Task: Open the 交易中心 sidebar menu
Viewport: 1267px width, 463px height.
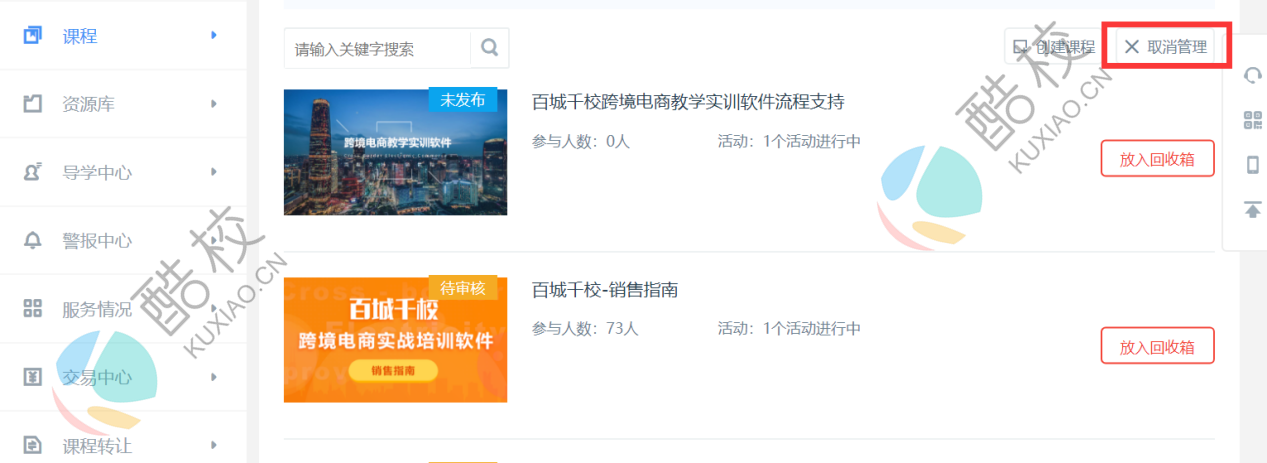Action: [123, 377]
